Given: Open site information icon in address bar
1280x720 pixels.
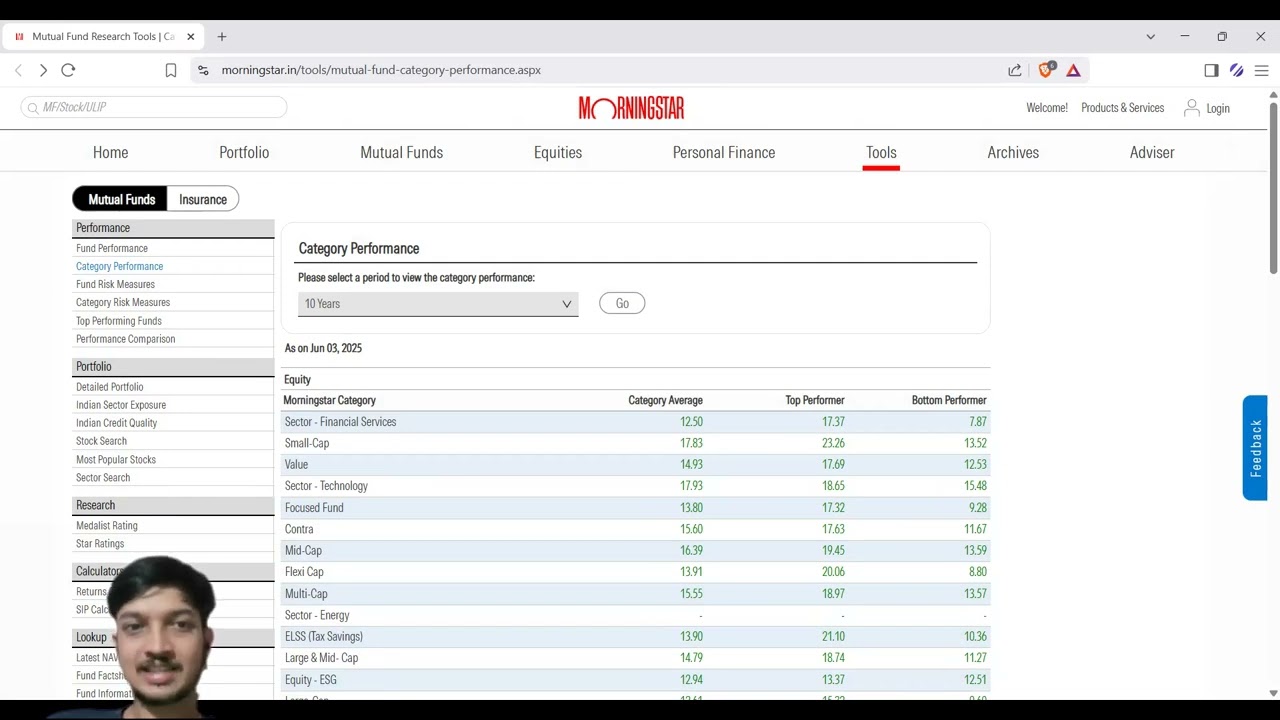Looking at the screenshot, I should pos(203,70).
